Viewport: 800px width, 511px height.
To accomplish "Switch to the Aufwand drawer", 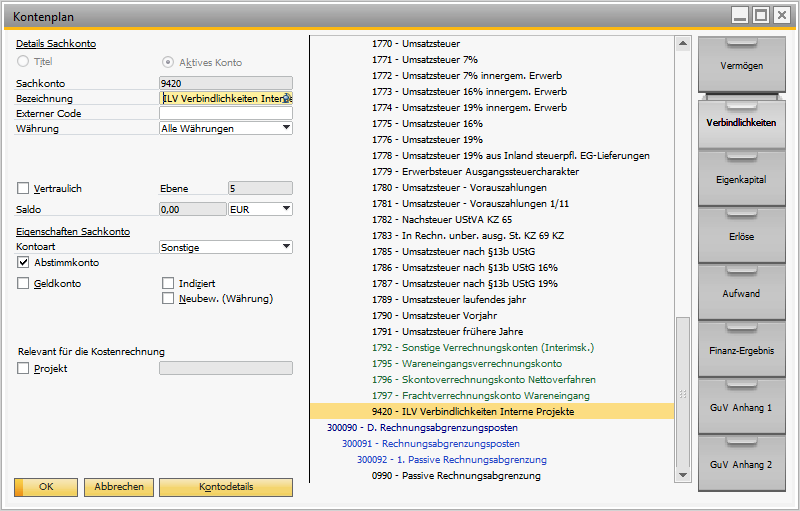I will click(741, 294).
